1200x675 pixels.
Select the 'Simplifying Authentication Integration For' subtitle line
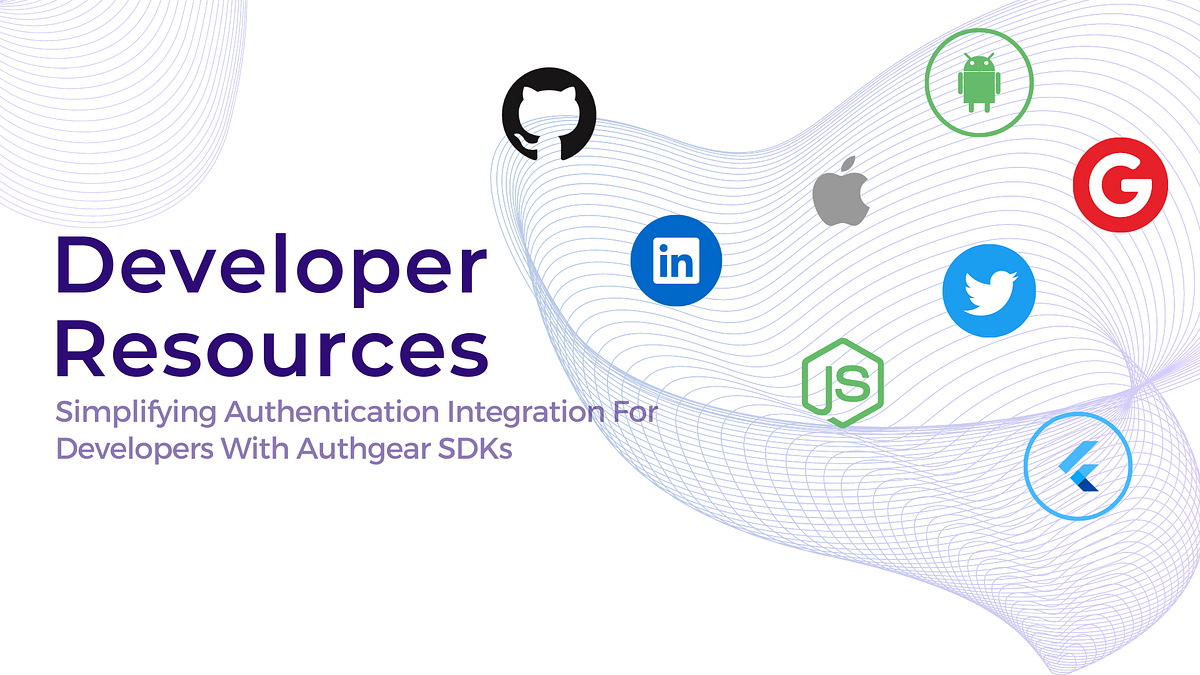coord(355,411)
